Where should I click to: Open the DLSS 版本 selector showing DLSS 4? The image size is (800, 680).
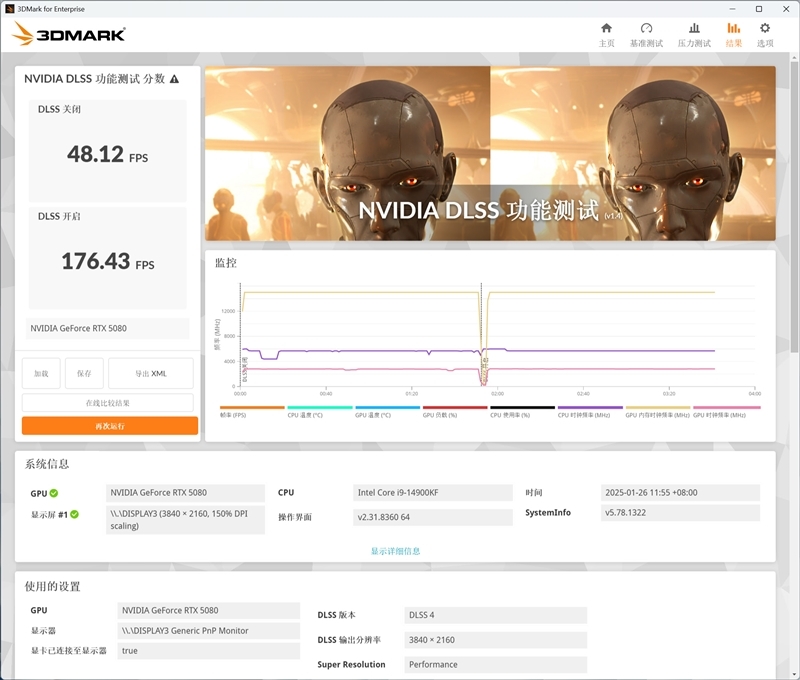(x=495, y=614)
